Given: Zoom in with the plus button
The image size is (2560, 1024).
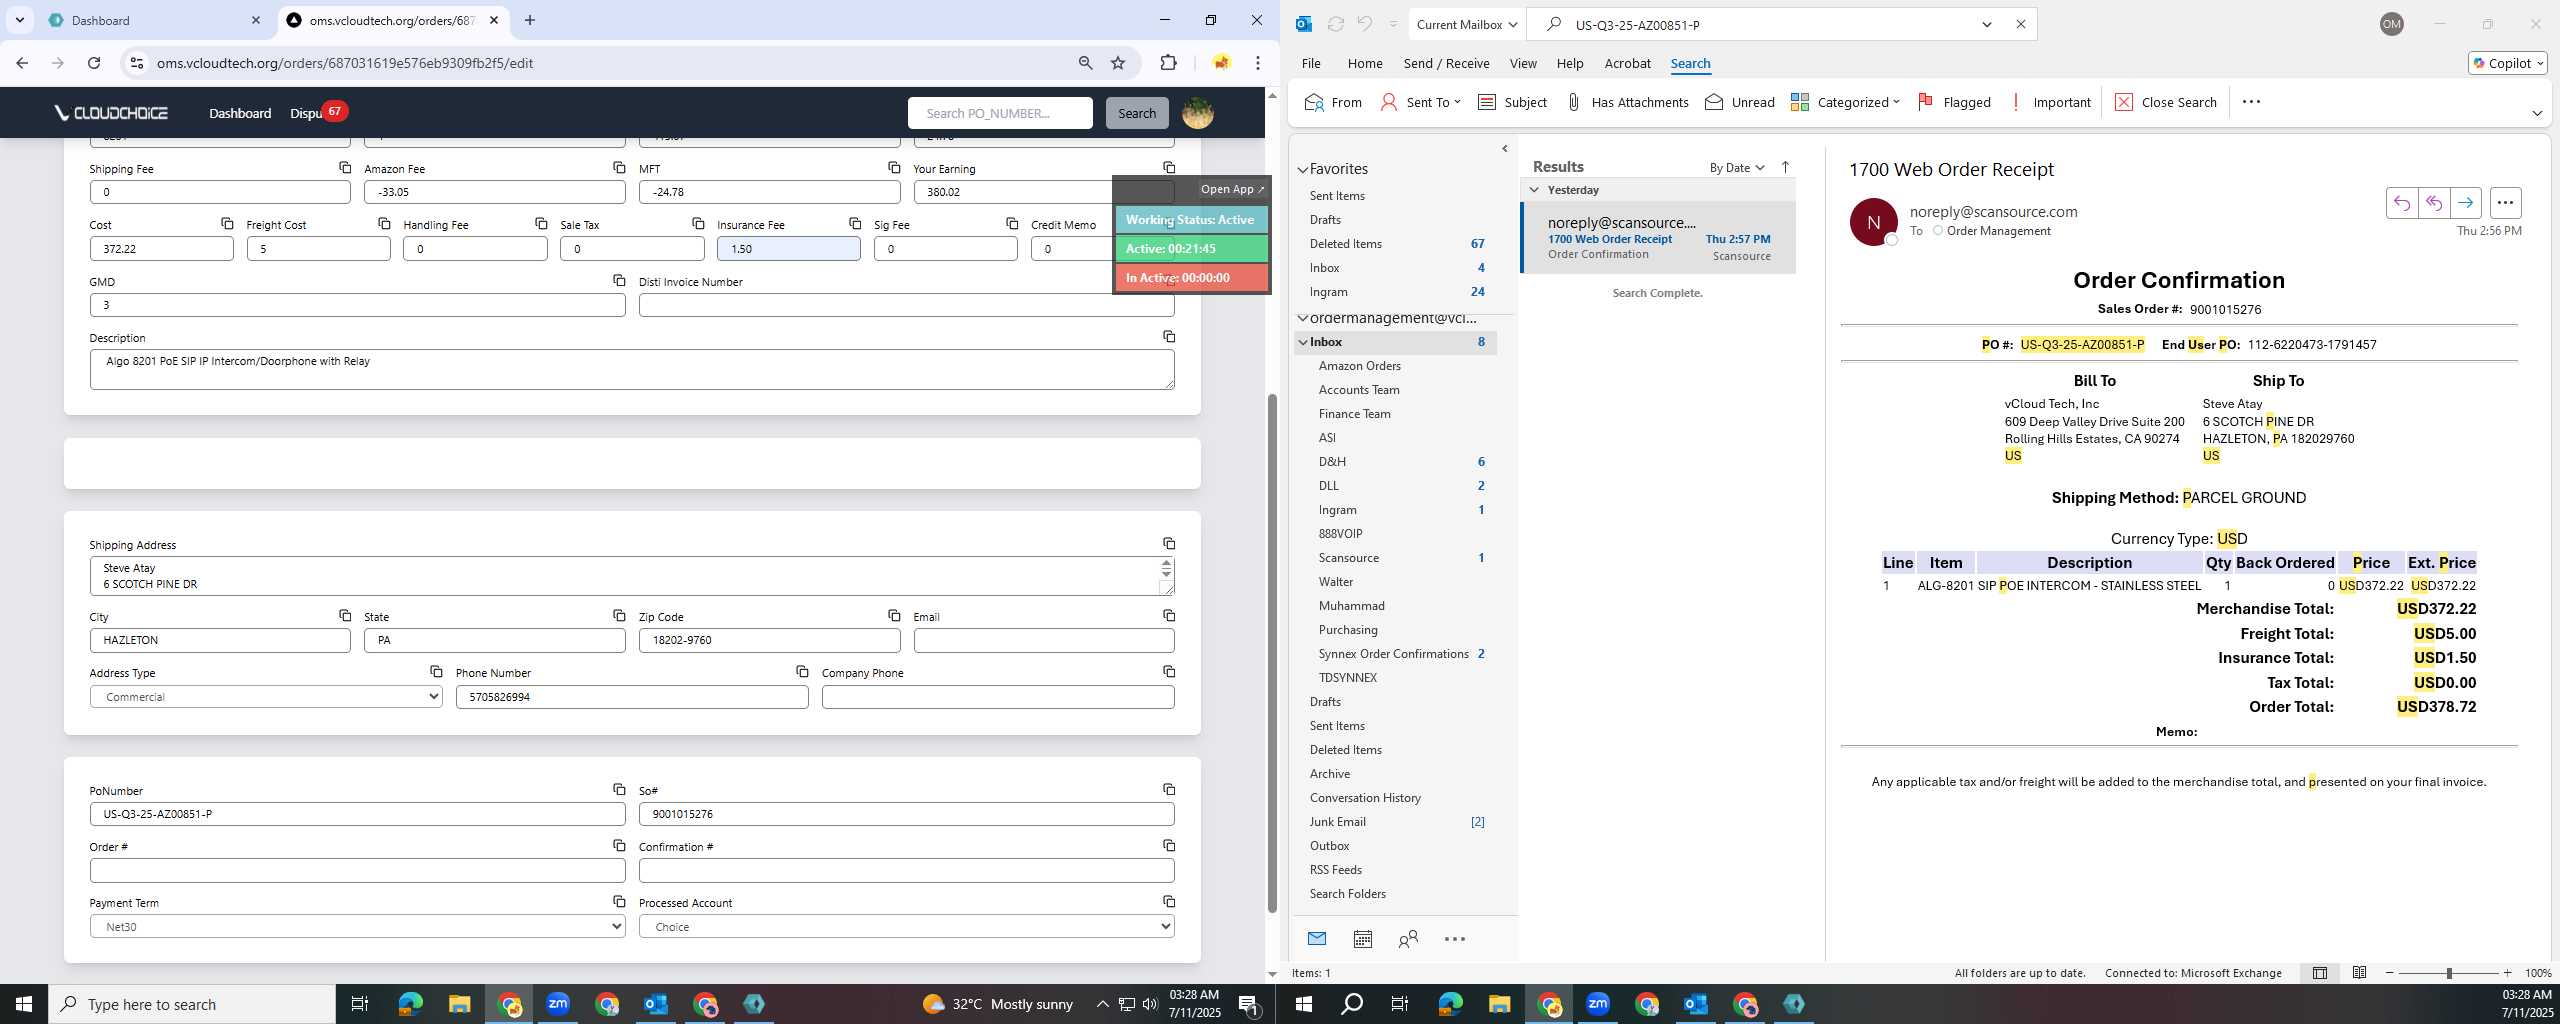Looking at the screenshot, I should pyautogui.click(x=2507, y=973).
